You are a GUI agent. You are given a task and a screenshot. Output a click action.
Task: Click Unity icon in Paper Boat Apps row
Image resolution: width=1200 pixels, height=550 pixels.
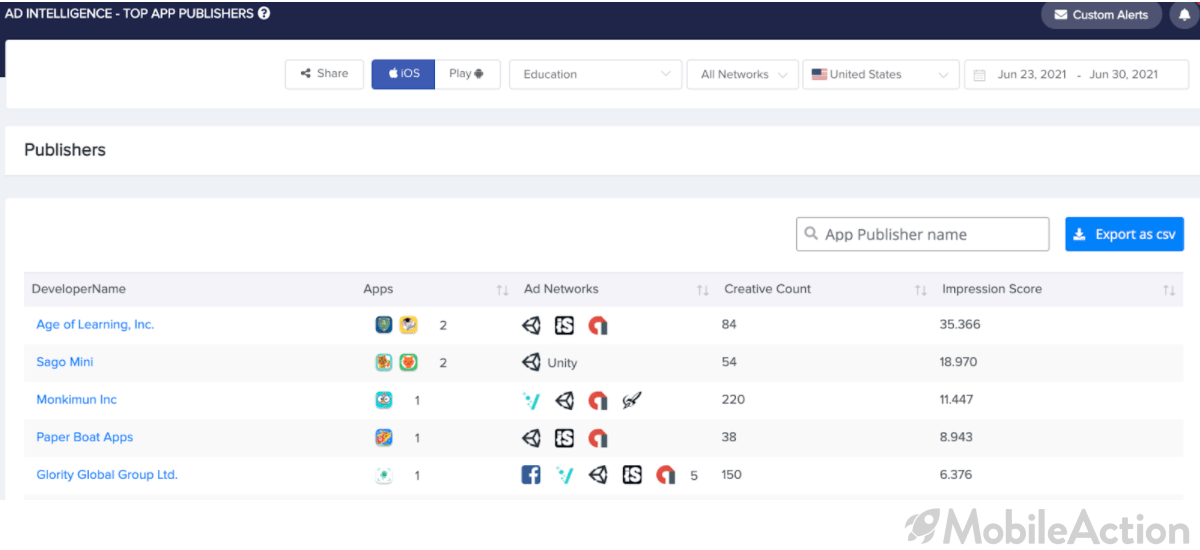coord(531,437)
